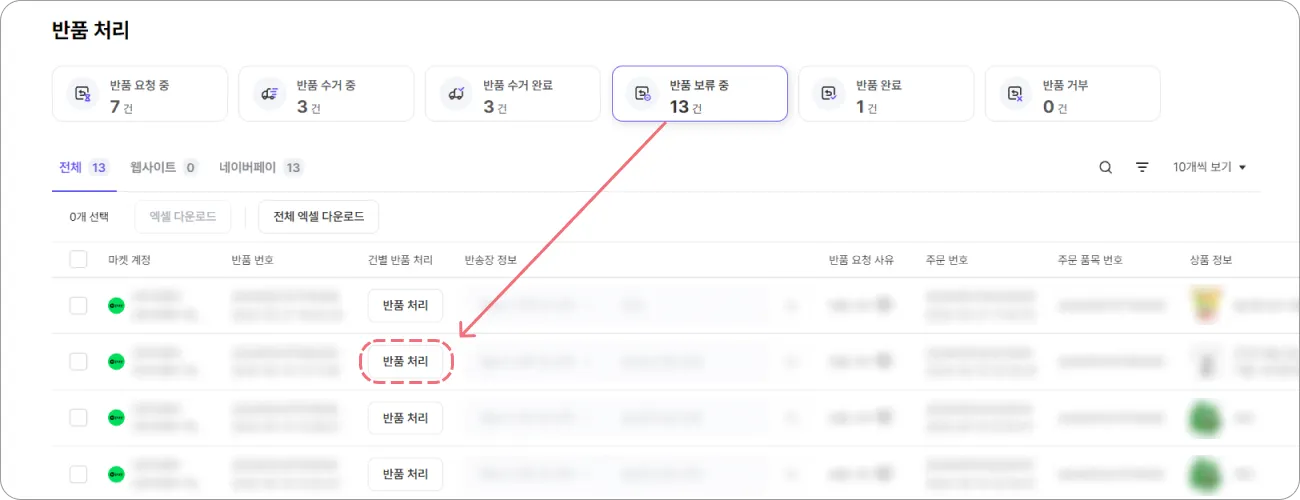Check the third return row checkbox

pos(78,417)
